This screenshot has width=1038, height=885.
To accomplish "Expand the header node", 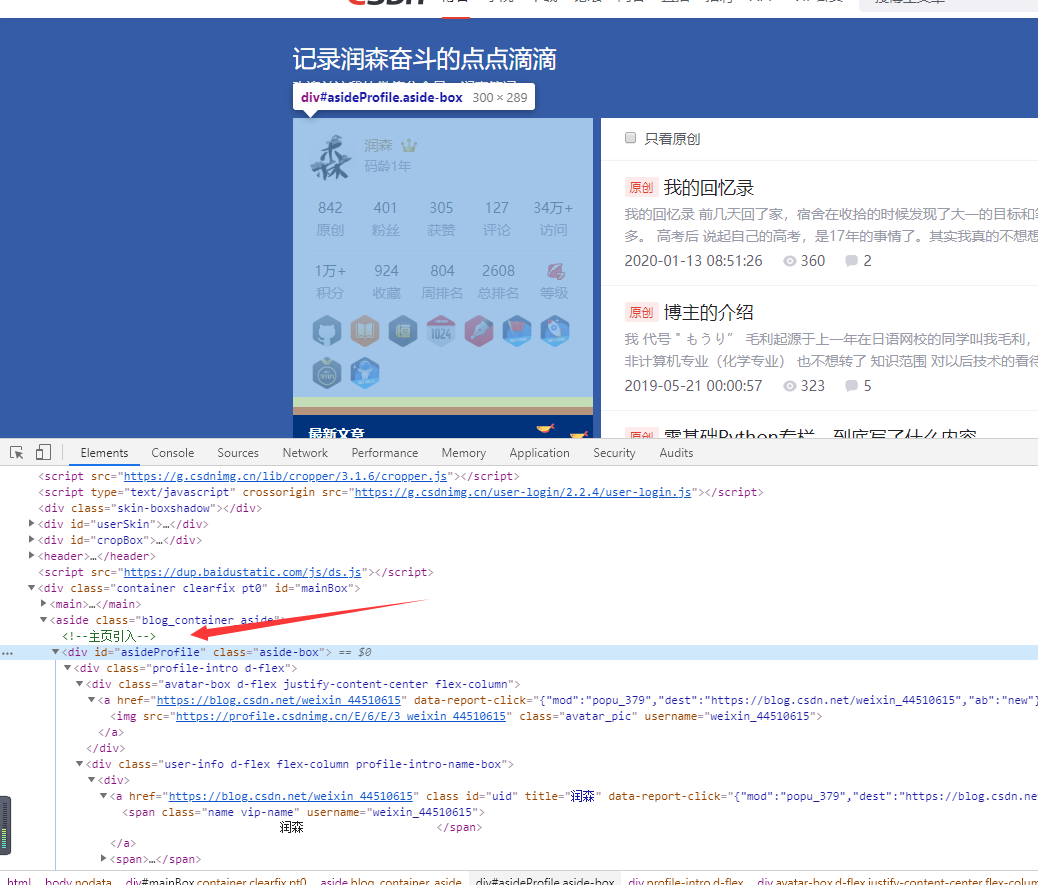I will coord(31,555).
